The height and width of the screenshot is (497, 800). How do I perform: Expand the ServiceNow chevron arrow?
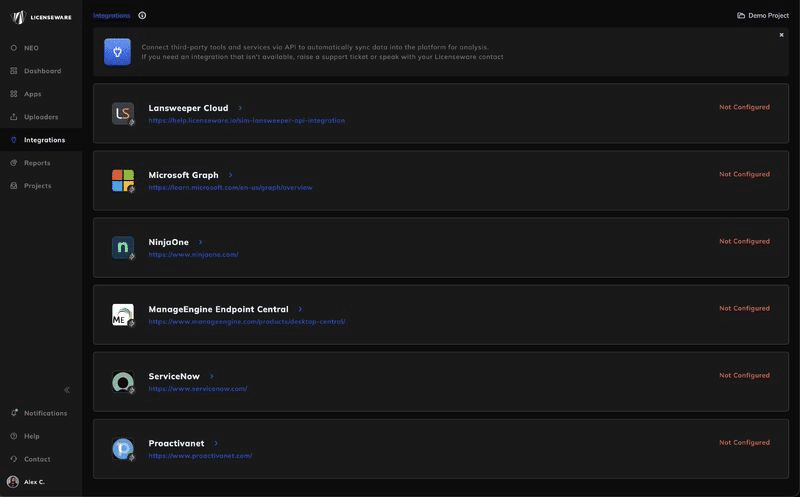pos(211,376)
